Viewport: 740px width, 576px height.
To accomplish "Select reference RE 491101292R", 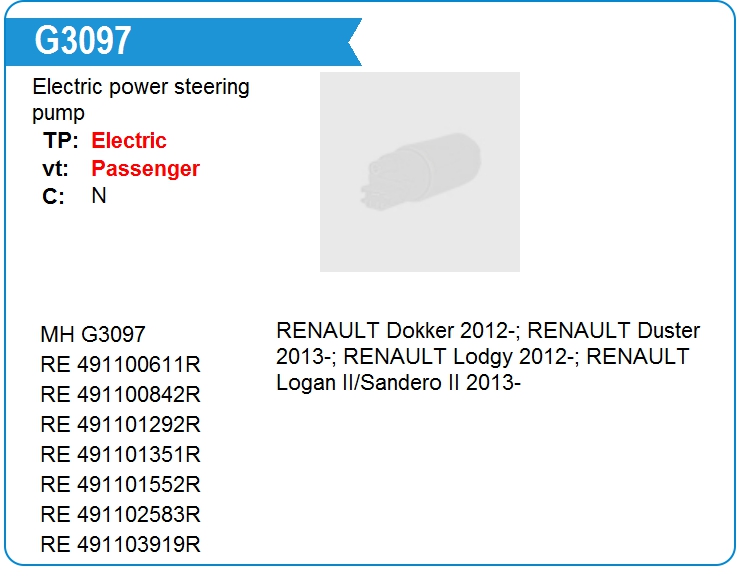I will coord(121,424).
